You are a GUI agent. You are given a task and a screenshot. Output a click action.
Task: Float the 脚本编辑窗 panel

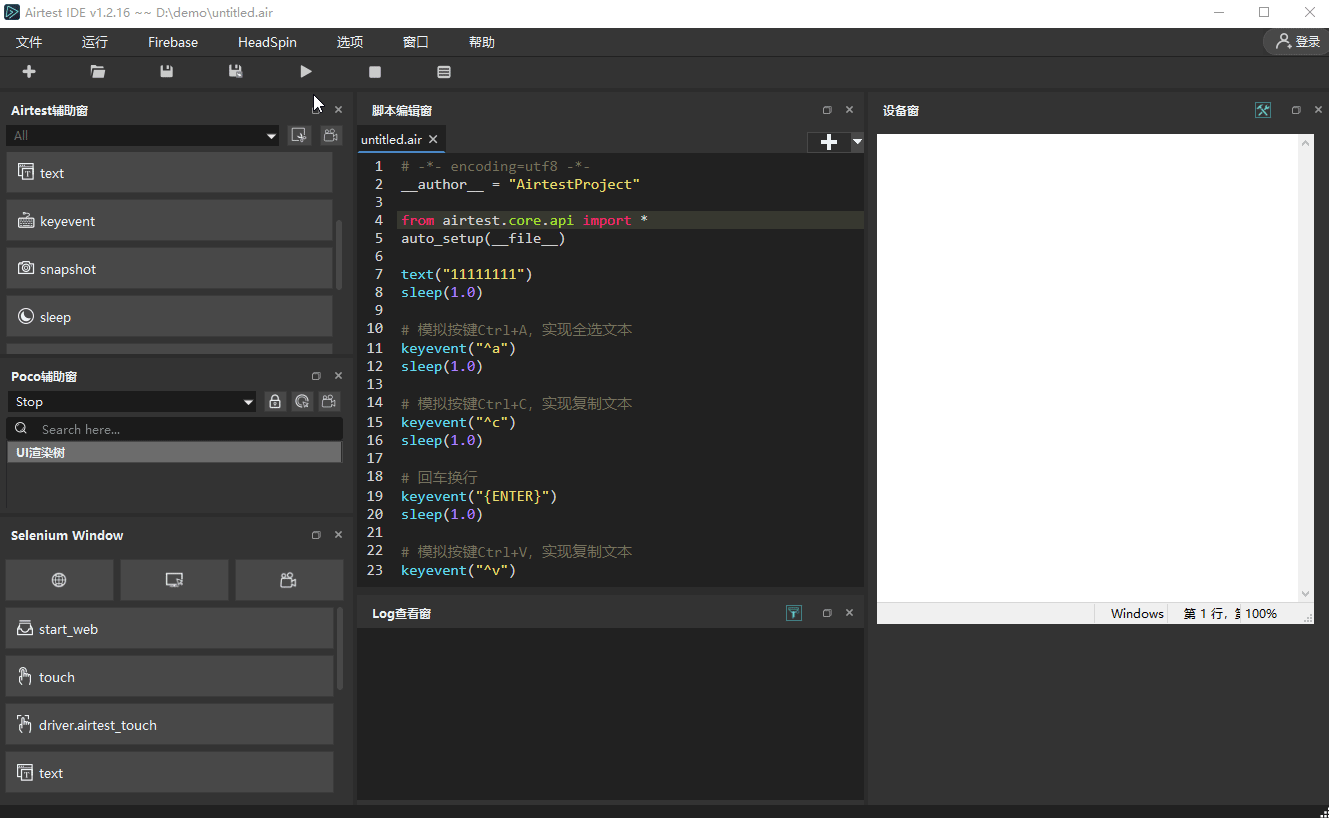827,110
